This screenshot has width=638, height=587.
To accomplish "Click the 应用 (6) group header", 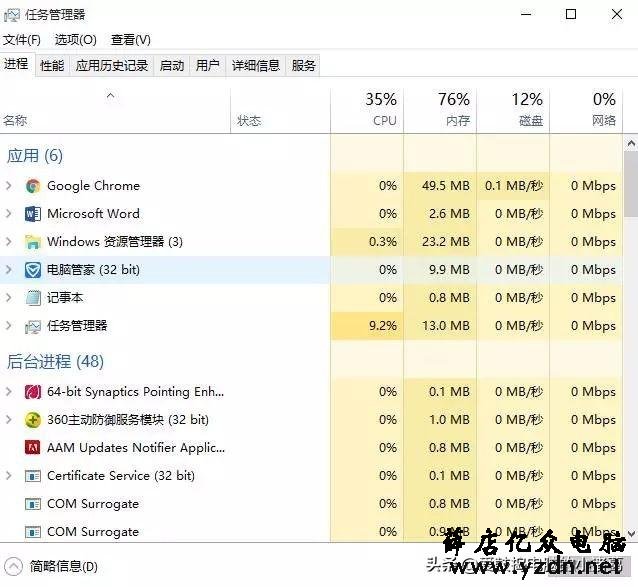I will click(35, 156).
